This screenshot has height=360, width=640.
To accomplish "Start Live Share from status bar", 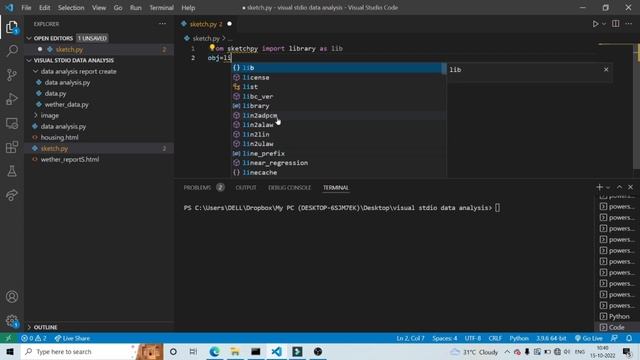I will 72,338.
